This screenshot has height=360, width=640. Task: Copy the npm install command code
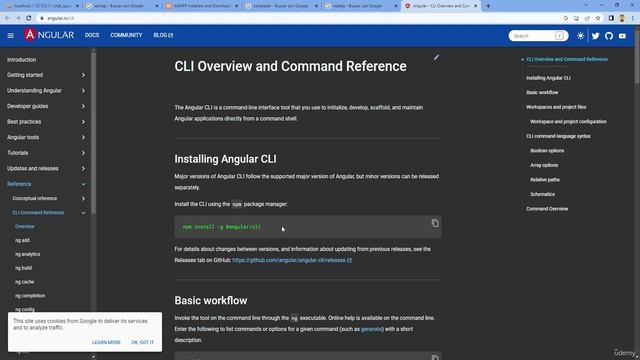435,223
